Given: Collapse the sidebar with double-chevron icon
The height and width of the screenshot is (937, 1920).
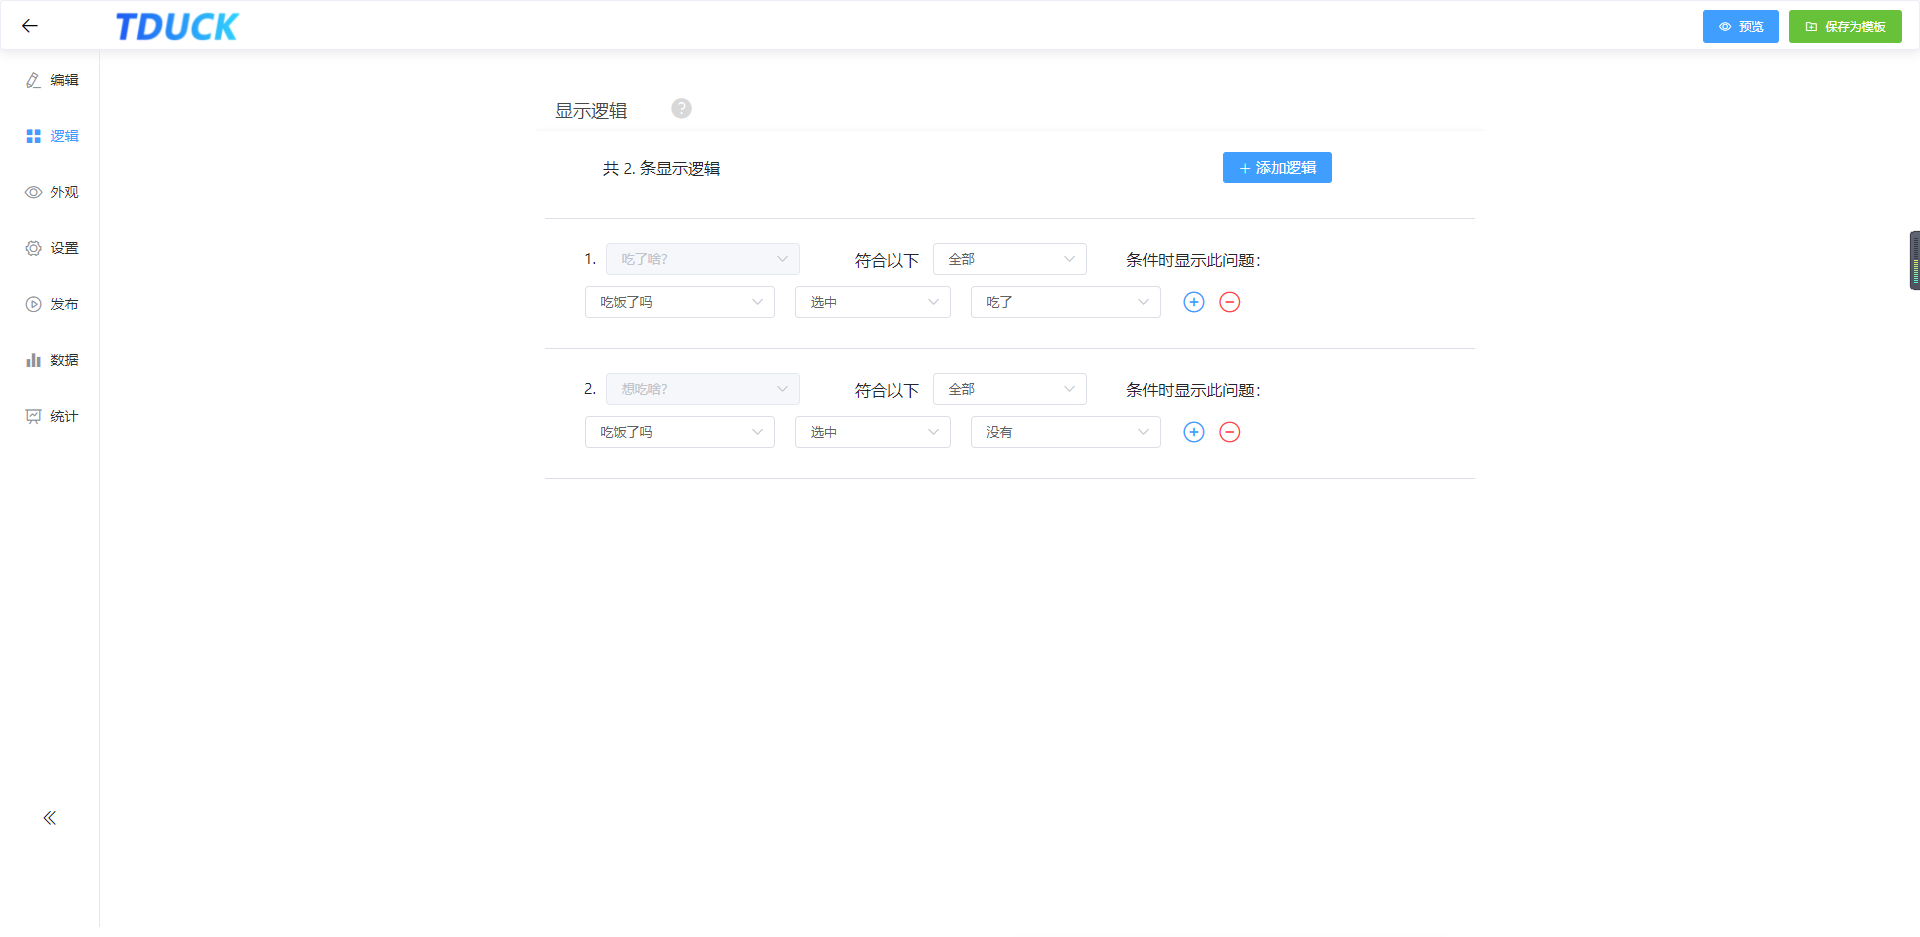Looking at the screenshot, I should click(50, 818).
